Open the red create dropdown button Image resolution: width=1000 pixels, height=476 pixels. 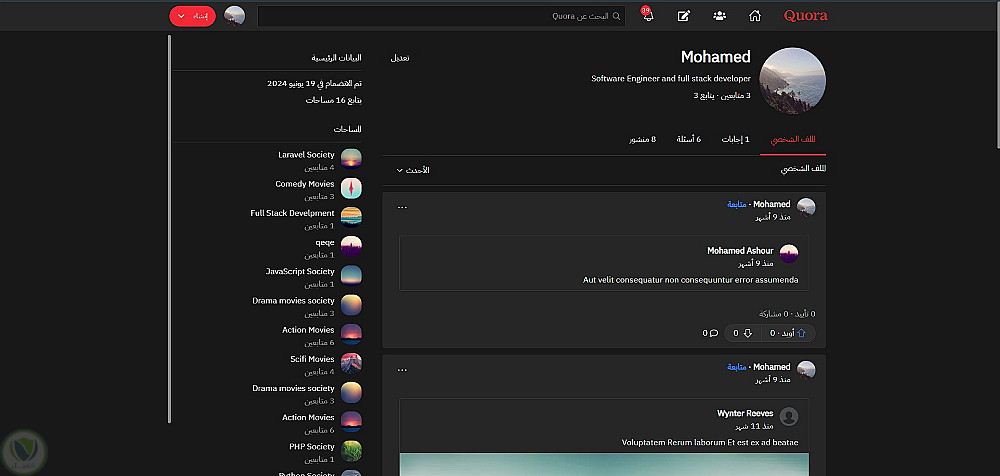(193, 16)
